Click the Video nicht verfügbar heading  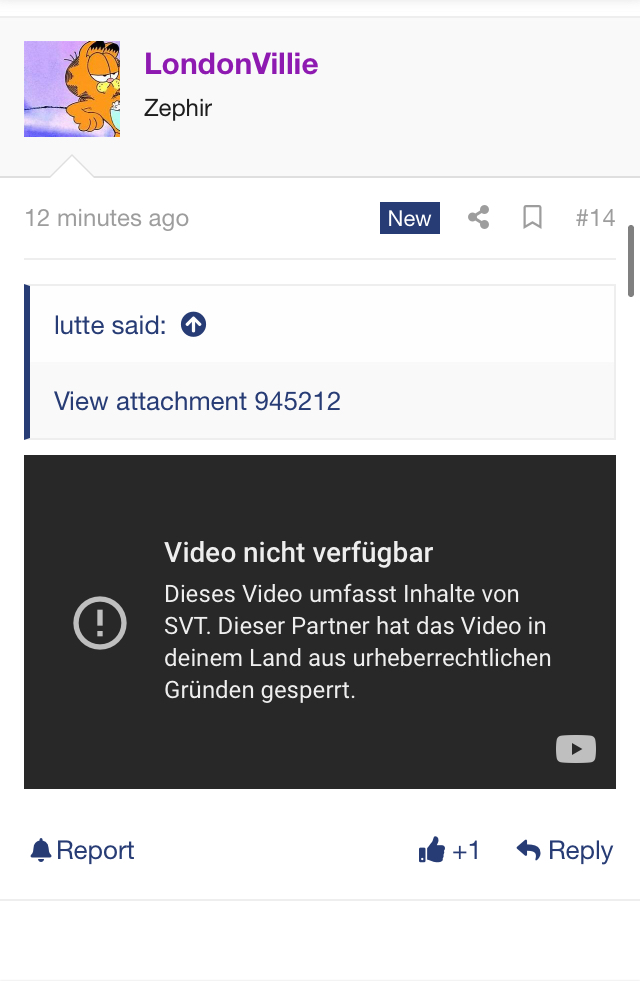tap(298, 553)
